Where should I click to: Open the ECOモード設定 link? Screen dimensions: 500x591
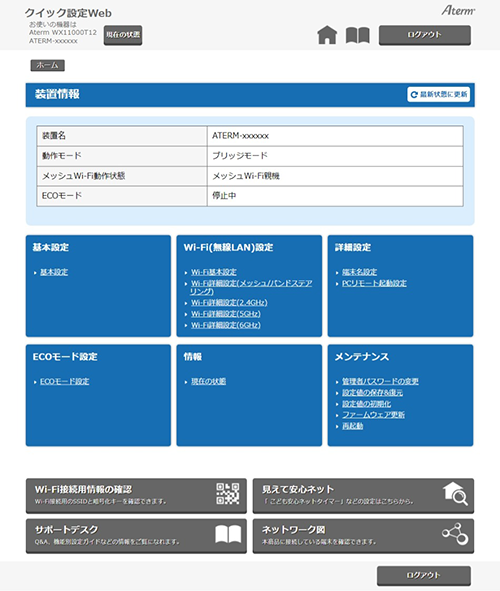pos(64,381)
